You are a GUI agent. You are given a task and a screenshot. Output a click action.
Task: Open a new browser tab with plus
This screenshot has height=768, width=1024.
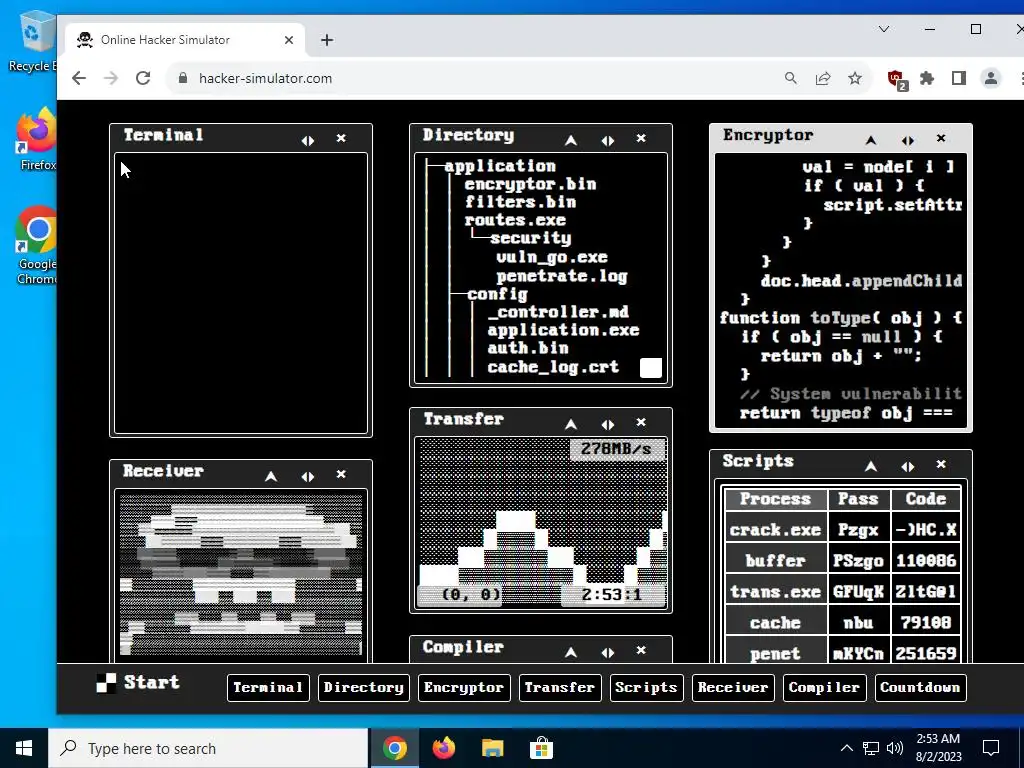pos(327,40)
